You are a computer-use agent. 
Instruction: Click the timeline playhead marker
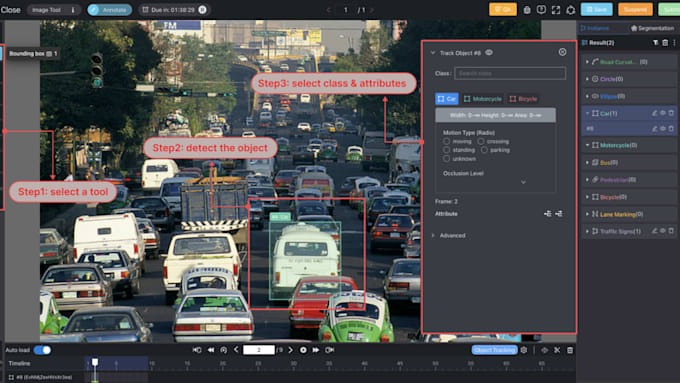(x=95, y=362)
